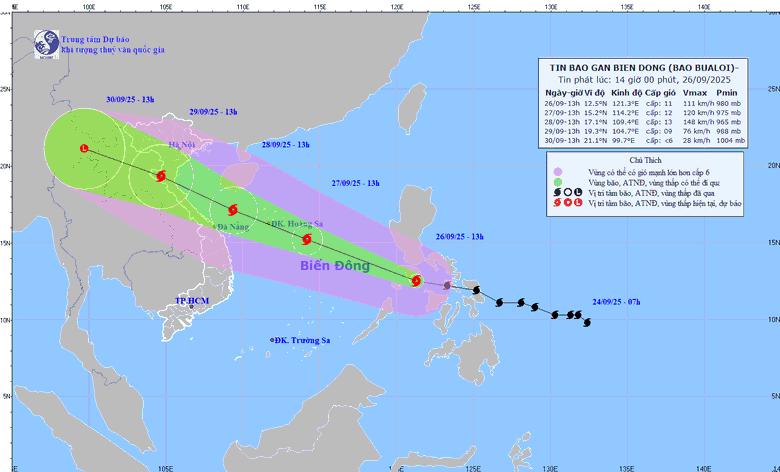This screenshot has width=780, height=472.
Task: Select the 28/09 forecast storm marker near Đà Nẵng
Action: 233,210
